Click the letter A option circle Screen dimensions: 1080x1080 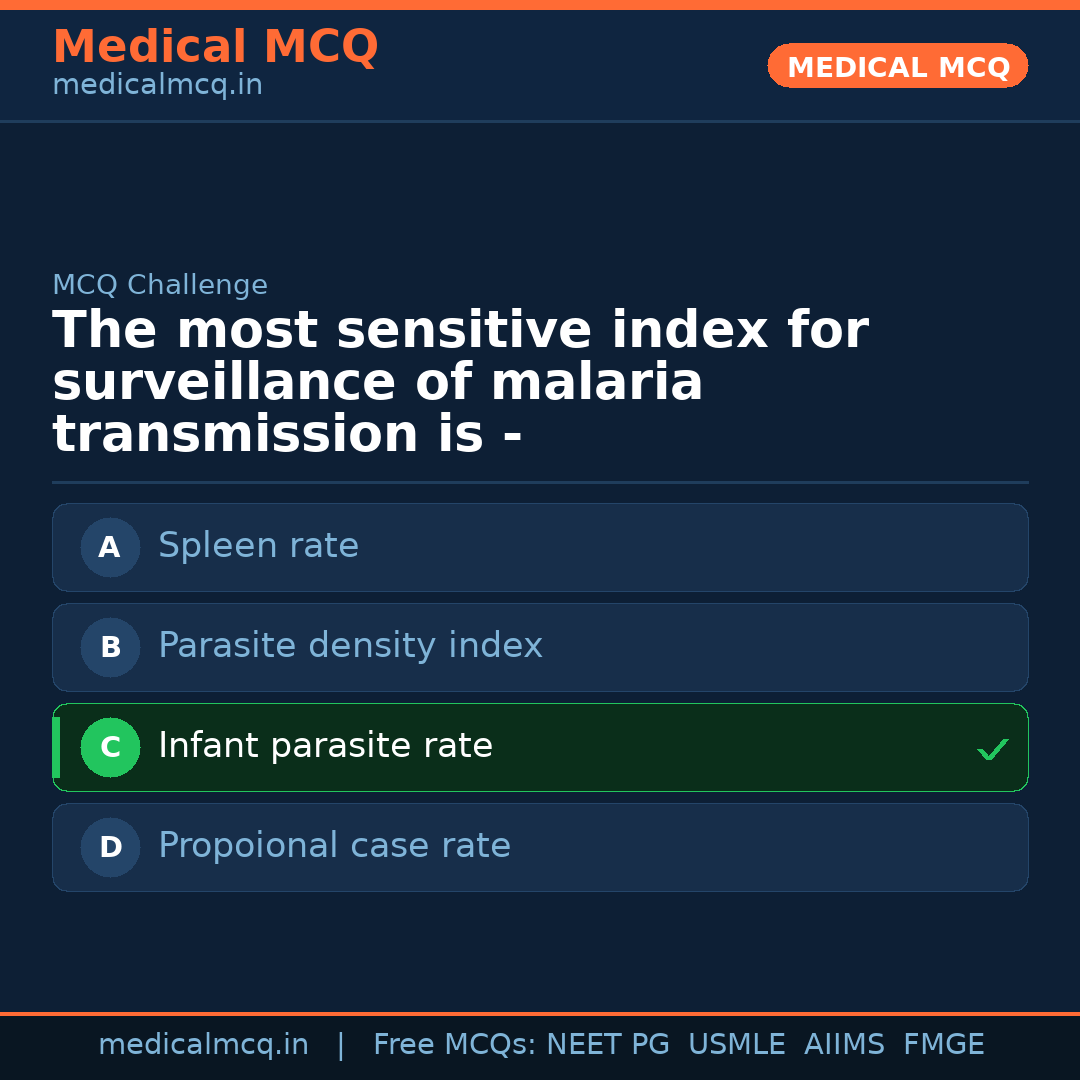(x=110, y=547)
